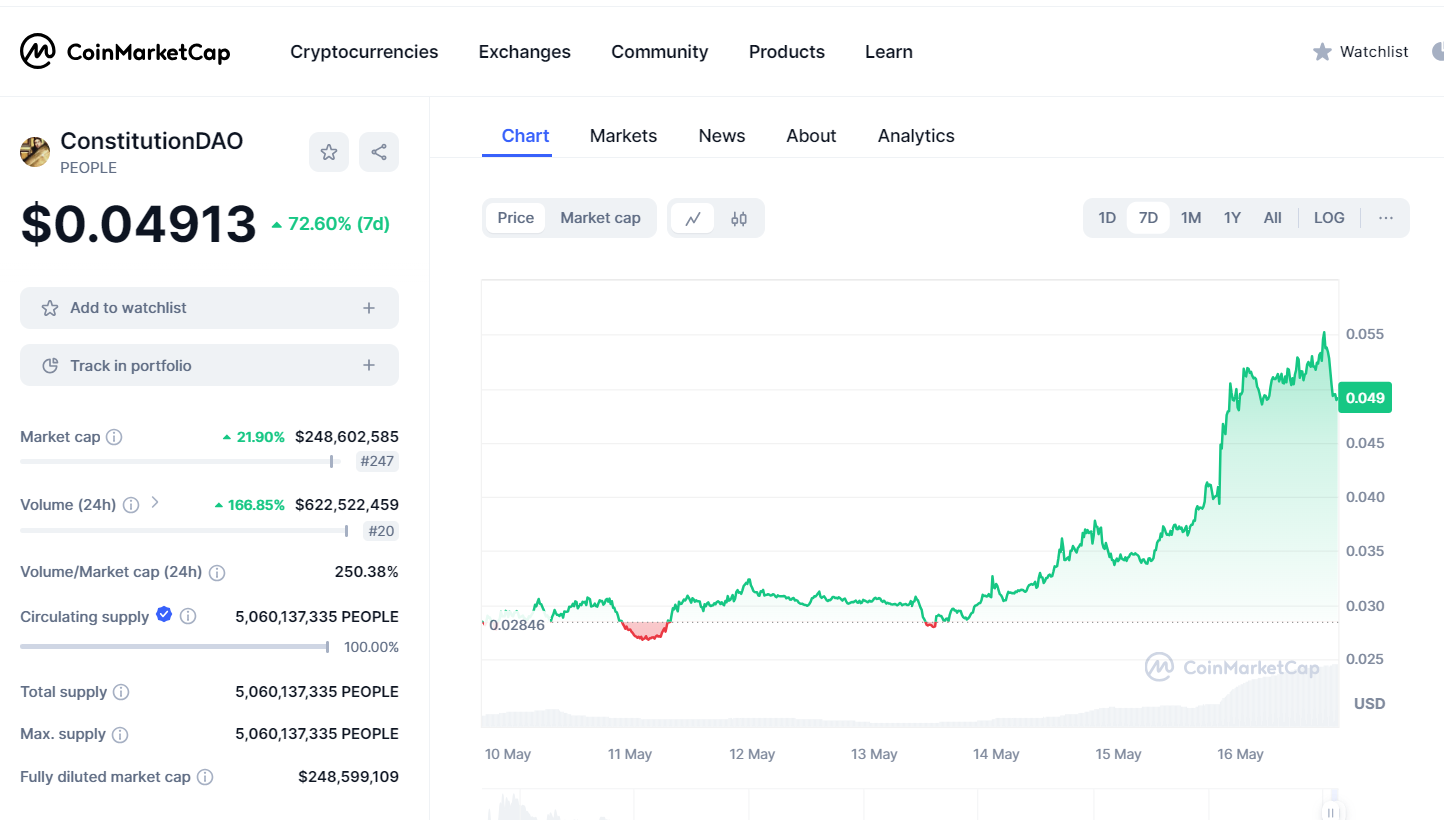
Task: Open Market cap info icon
Action: click(x=114, y=437)
